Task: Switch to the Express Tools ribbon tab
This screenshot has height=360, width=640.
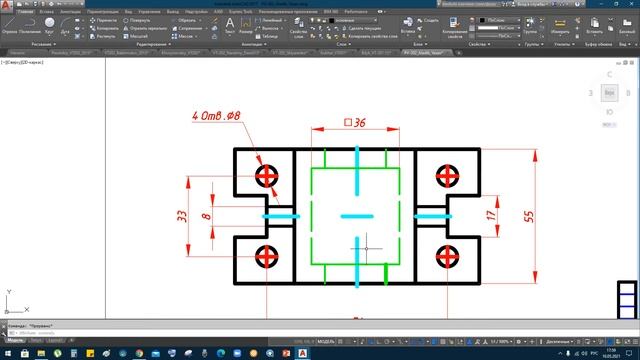Action: point(241,12)
